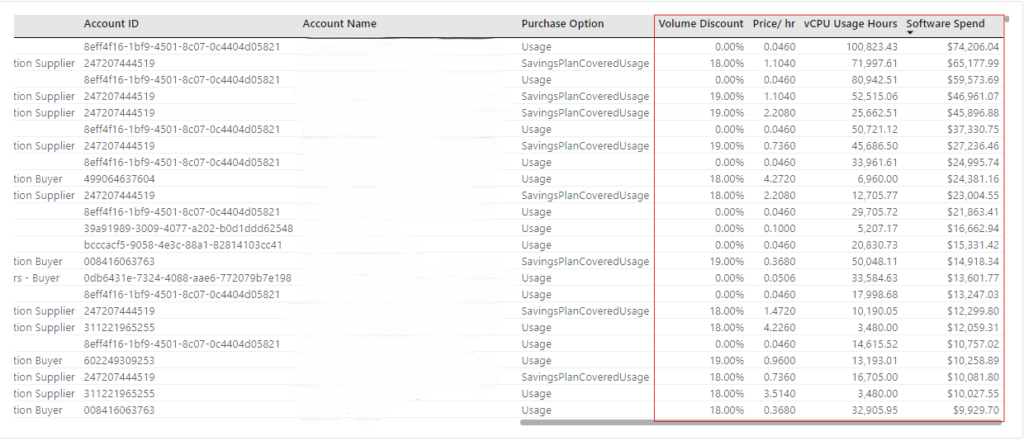The image size is (1024, 441).
Task: Click the vertical scrollbar thumb at top right
Action: pos(1006,24)
